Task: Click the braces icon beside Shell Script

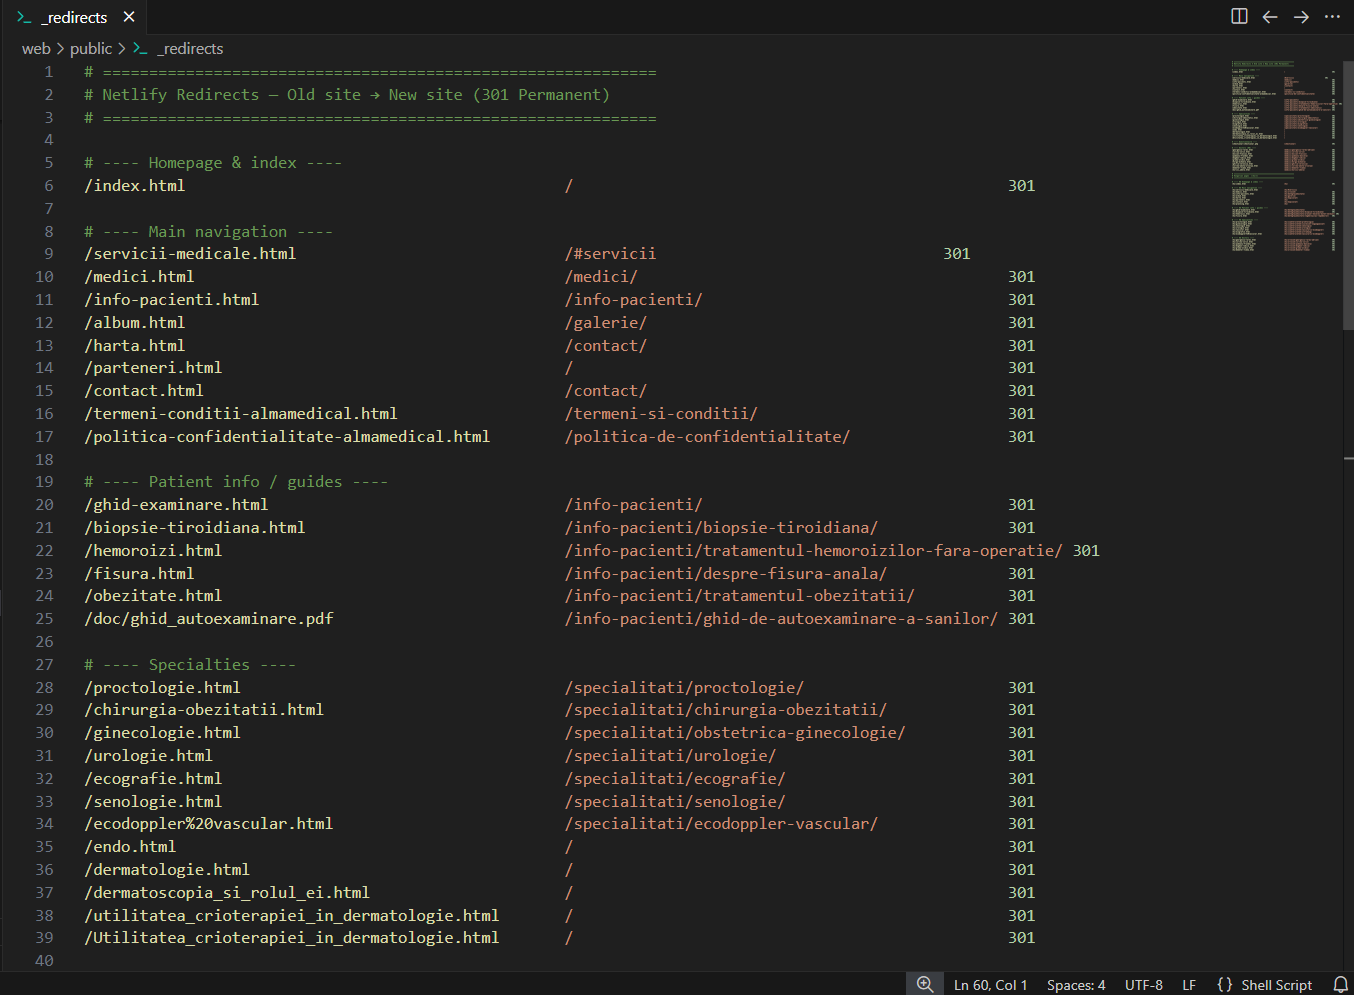Action: coord(1225,984)
